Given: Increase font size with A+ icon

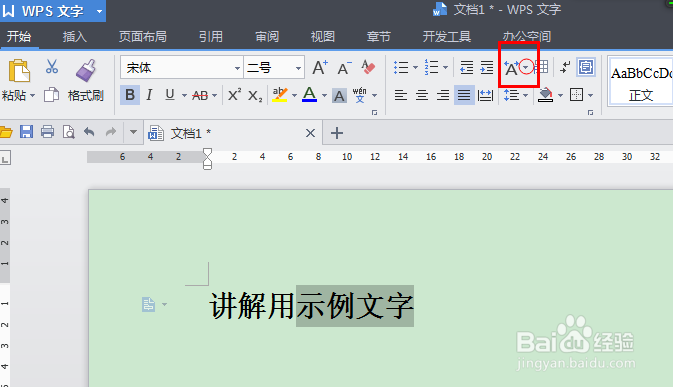Looking at the screenshot, I should pos(320,68).
